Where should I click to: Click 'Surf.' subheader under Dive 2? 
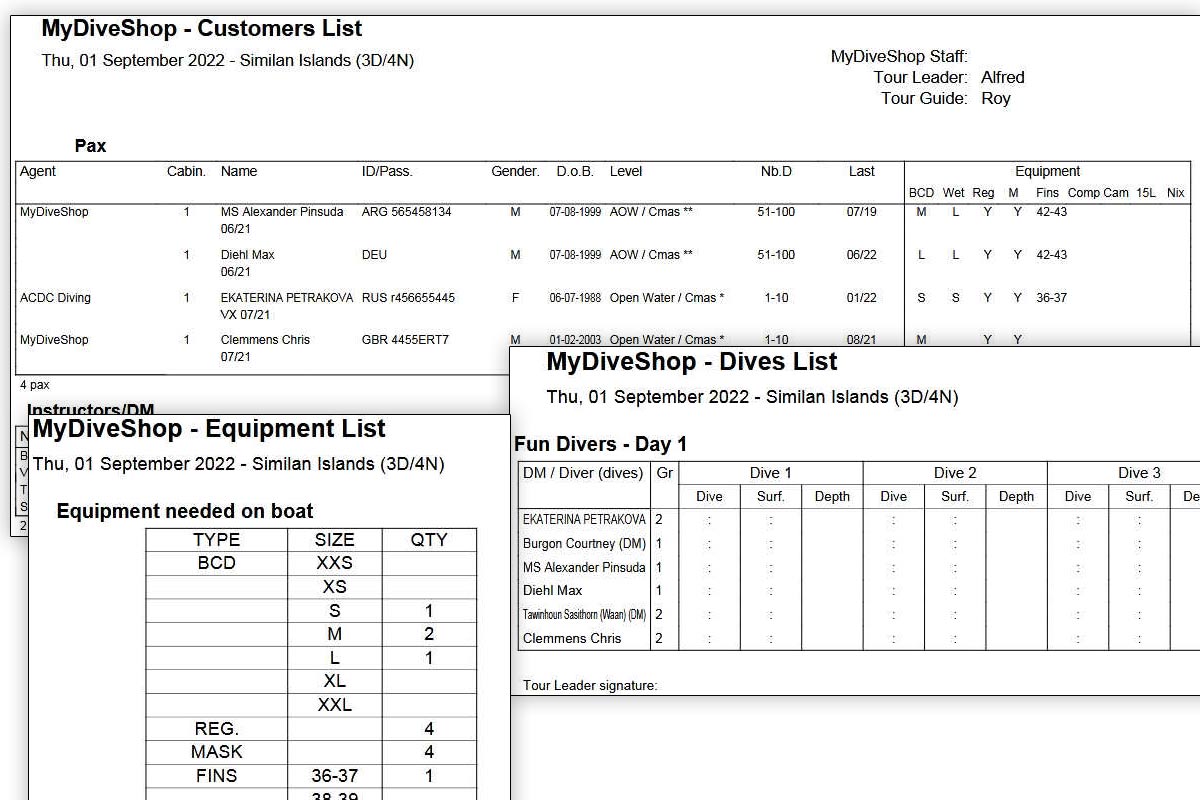click(955, 496)
